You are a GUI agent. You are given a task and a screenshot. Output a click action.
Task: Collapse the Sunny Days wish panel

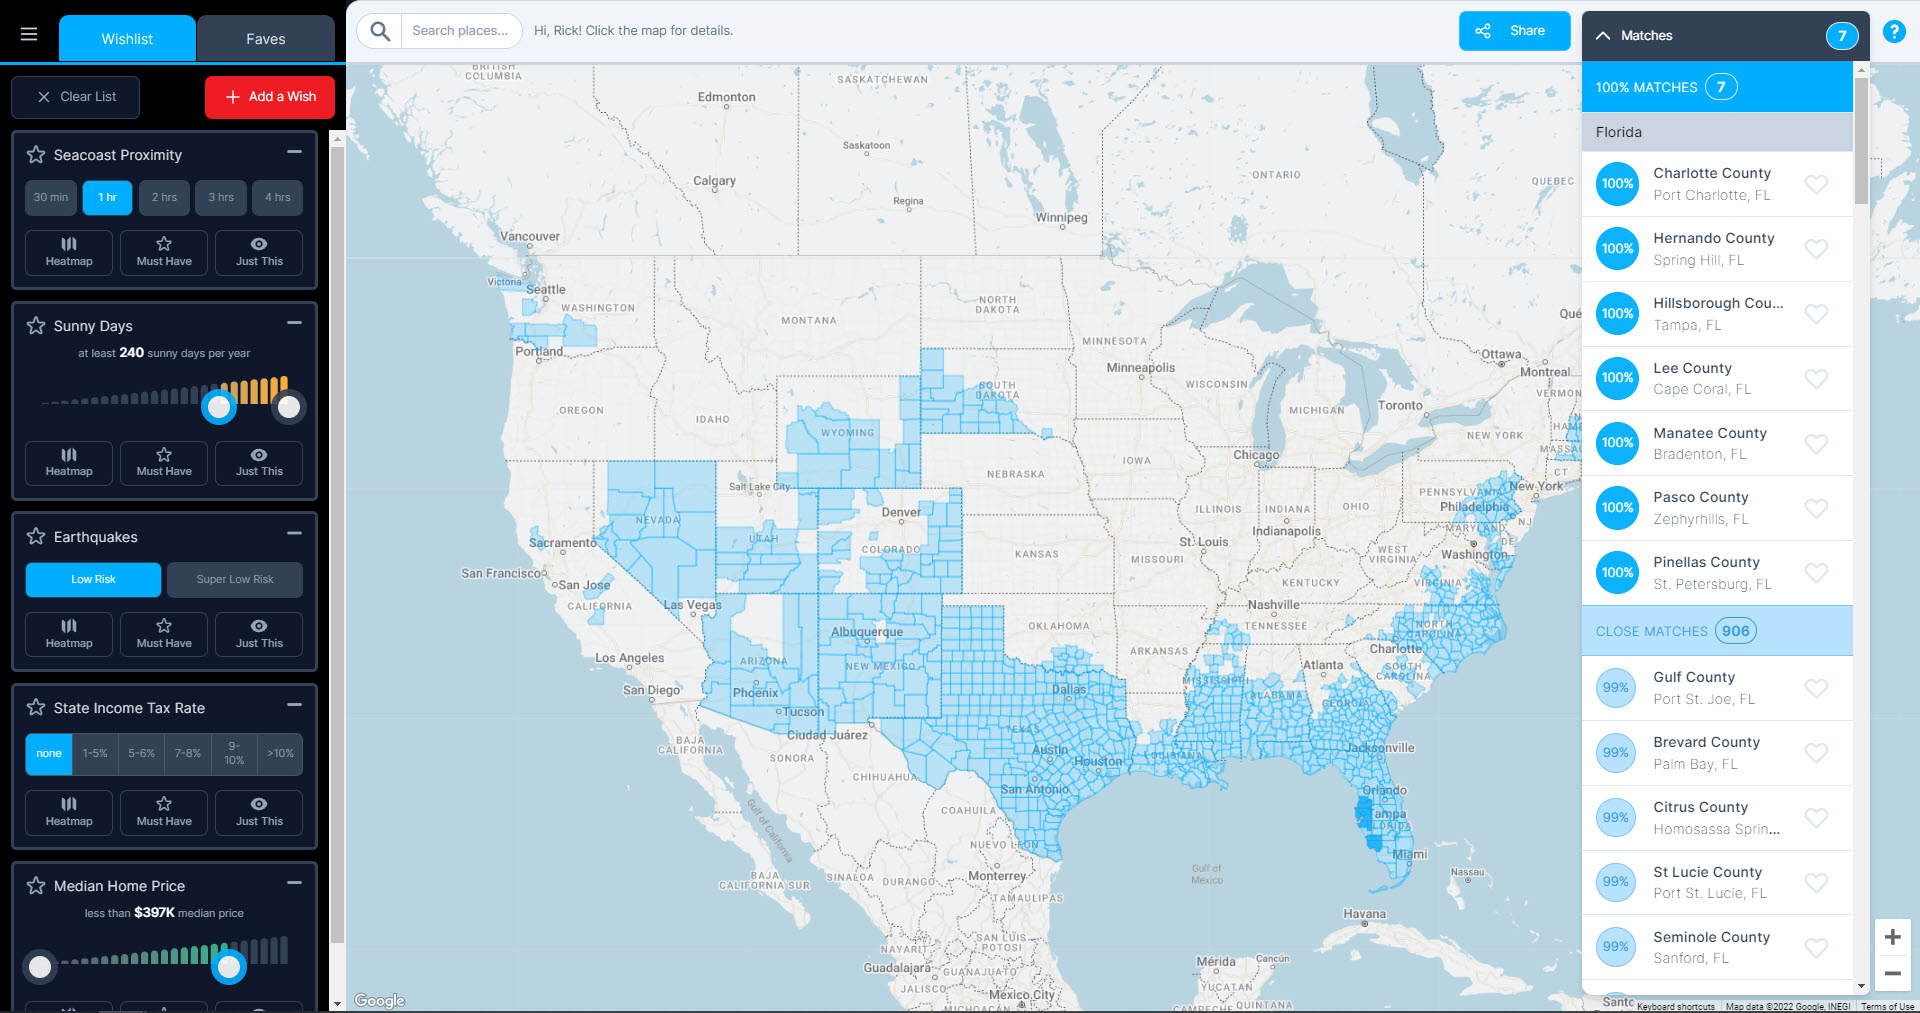tap(294, 323)
